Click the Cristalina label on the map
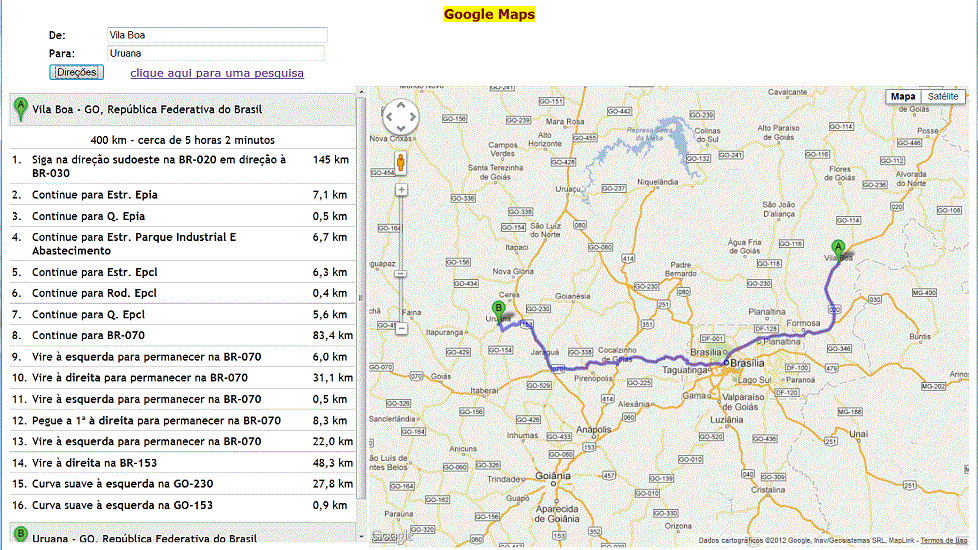The height and width of the screenshot is (550, 978). click(768, 490)
